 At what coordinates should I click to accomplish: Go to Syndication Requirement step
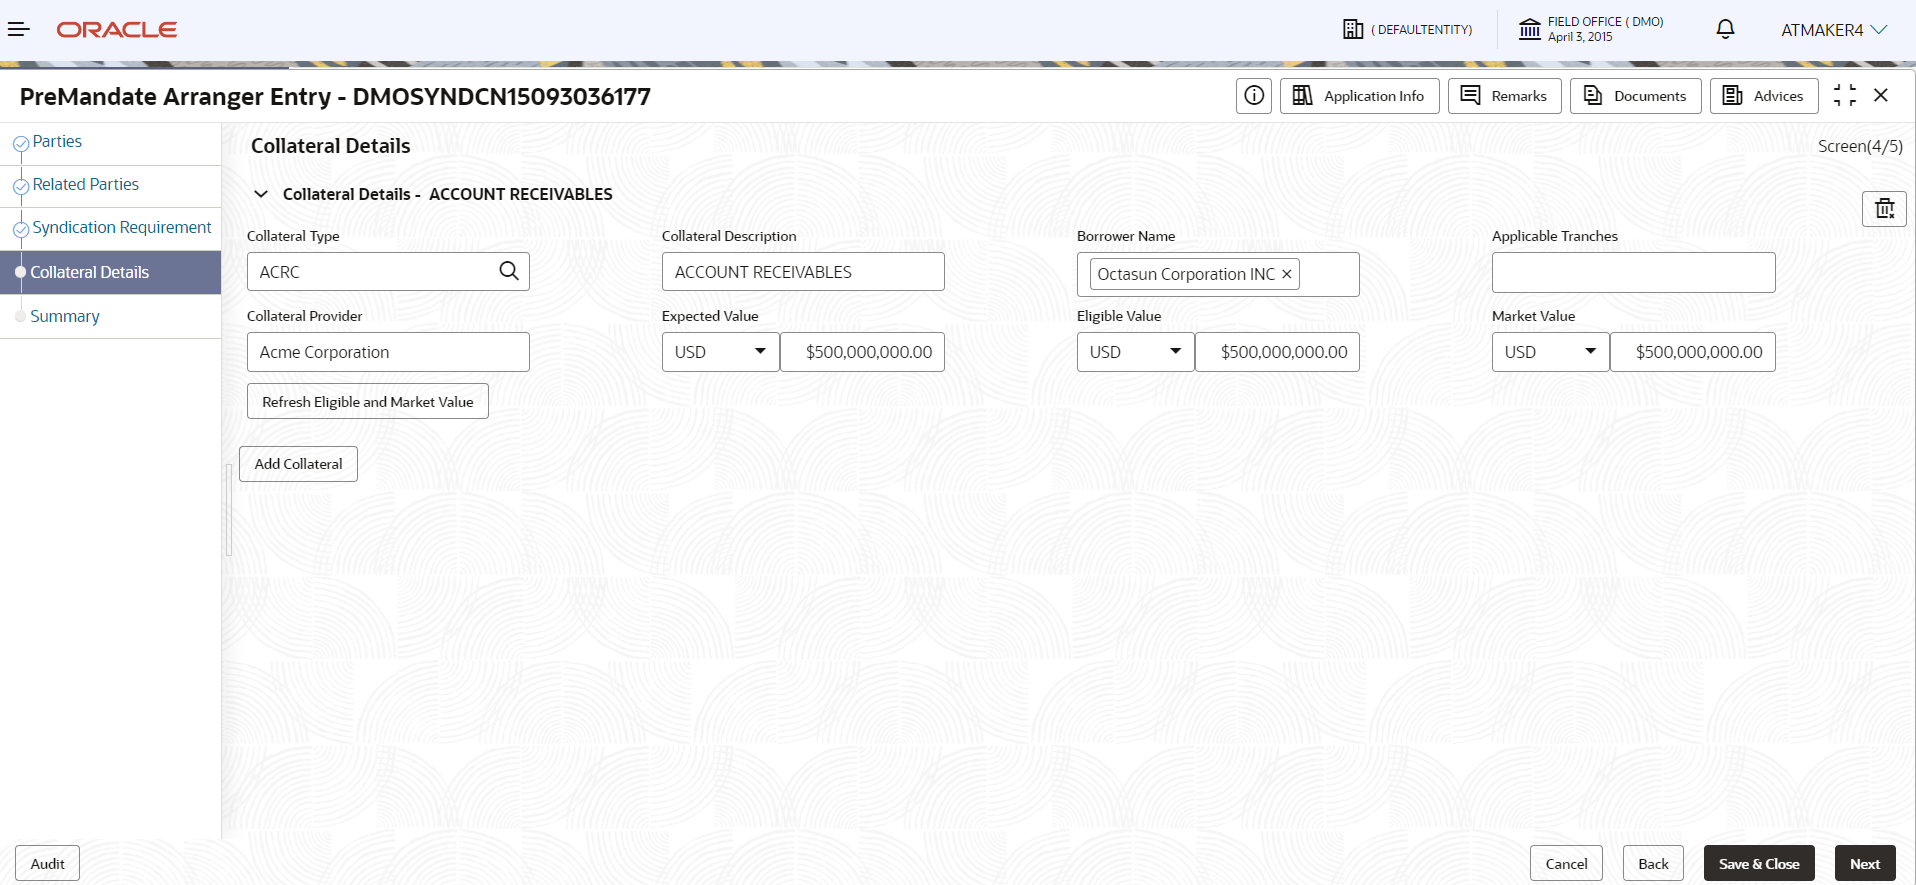coord(121,228)
